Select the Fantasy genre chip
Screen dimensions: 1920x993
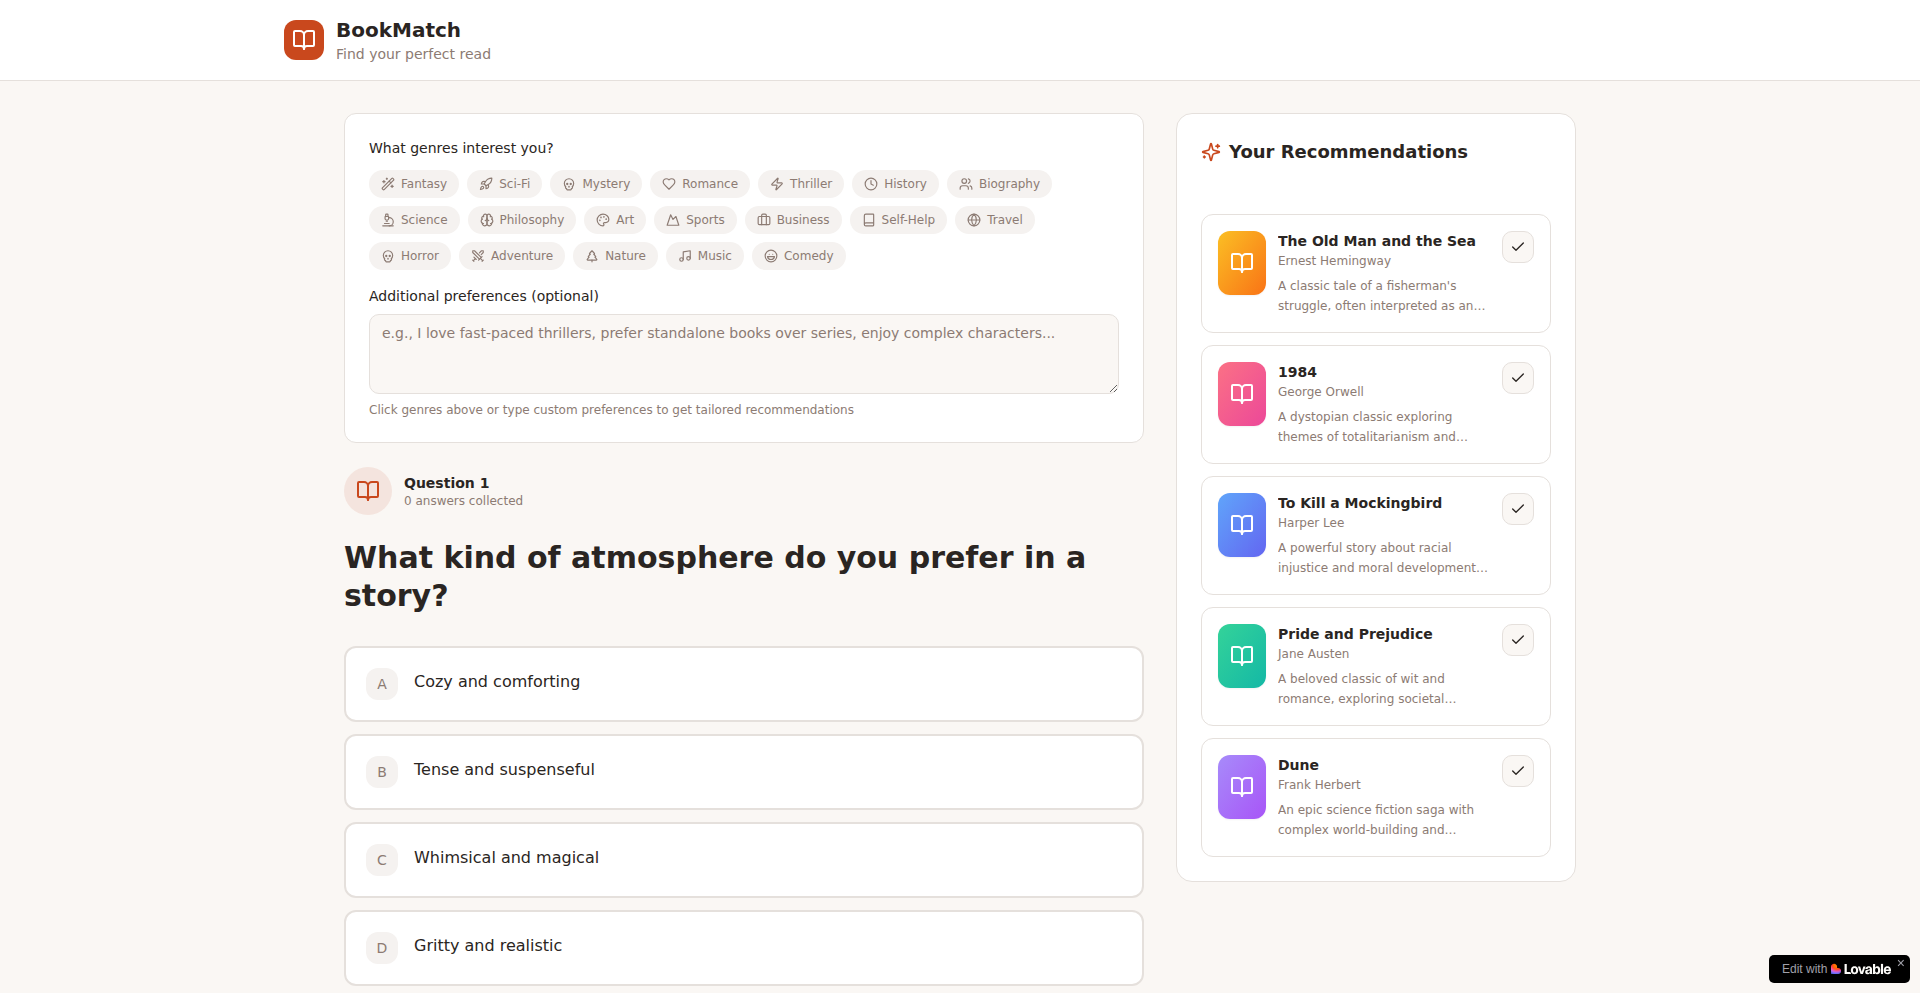(x=414, y=184)
